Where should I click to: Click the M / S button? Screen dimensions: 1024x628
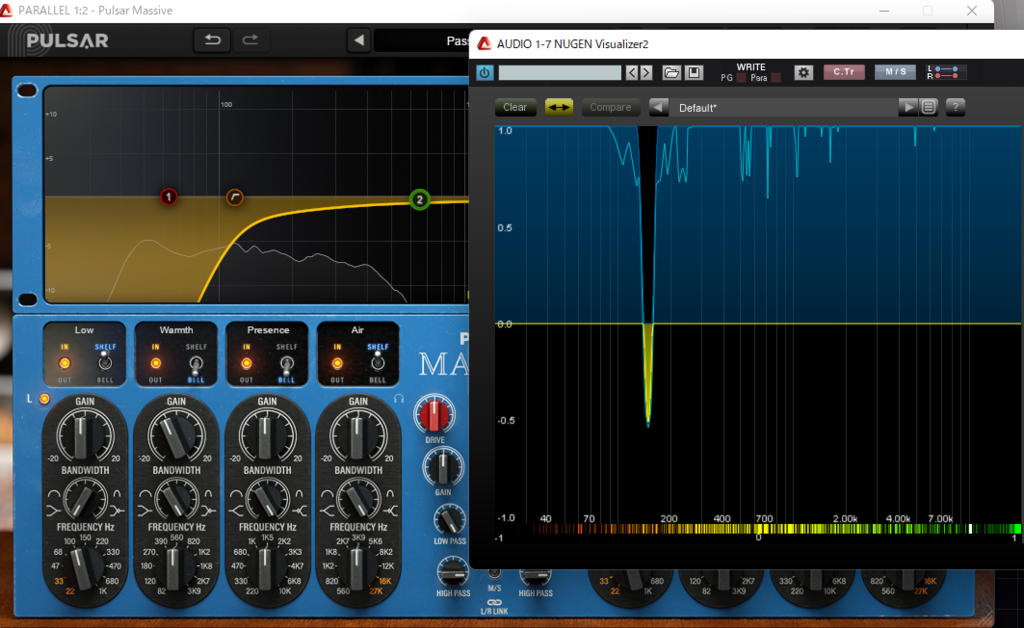point(895,72)
